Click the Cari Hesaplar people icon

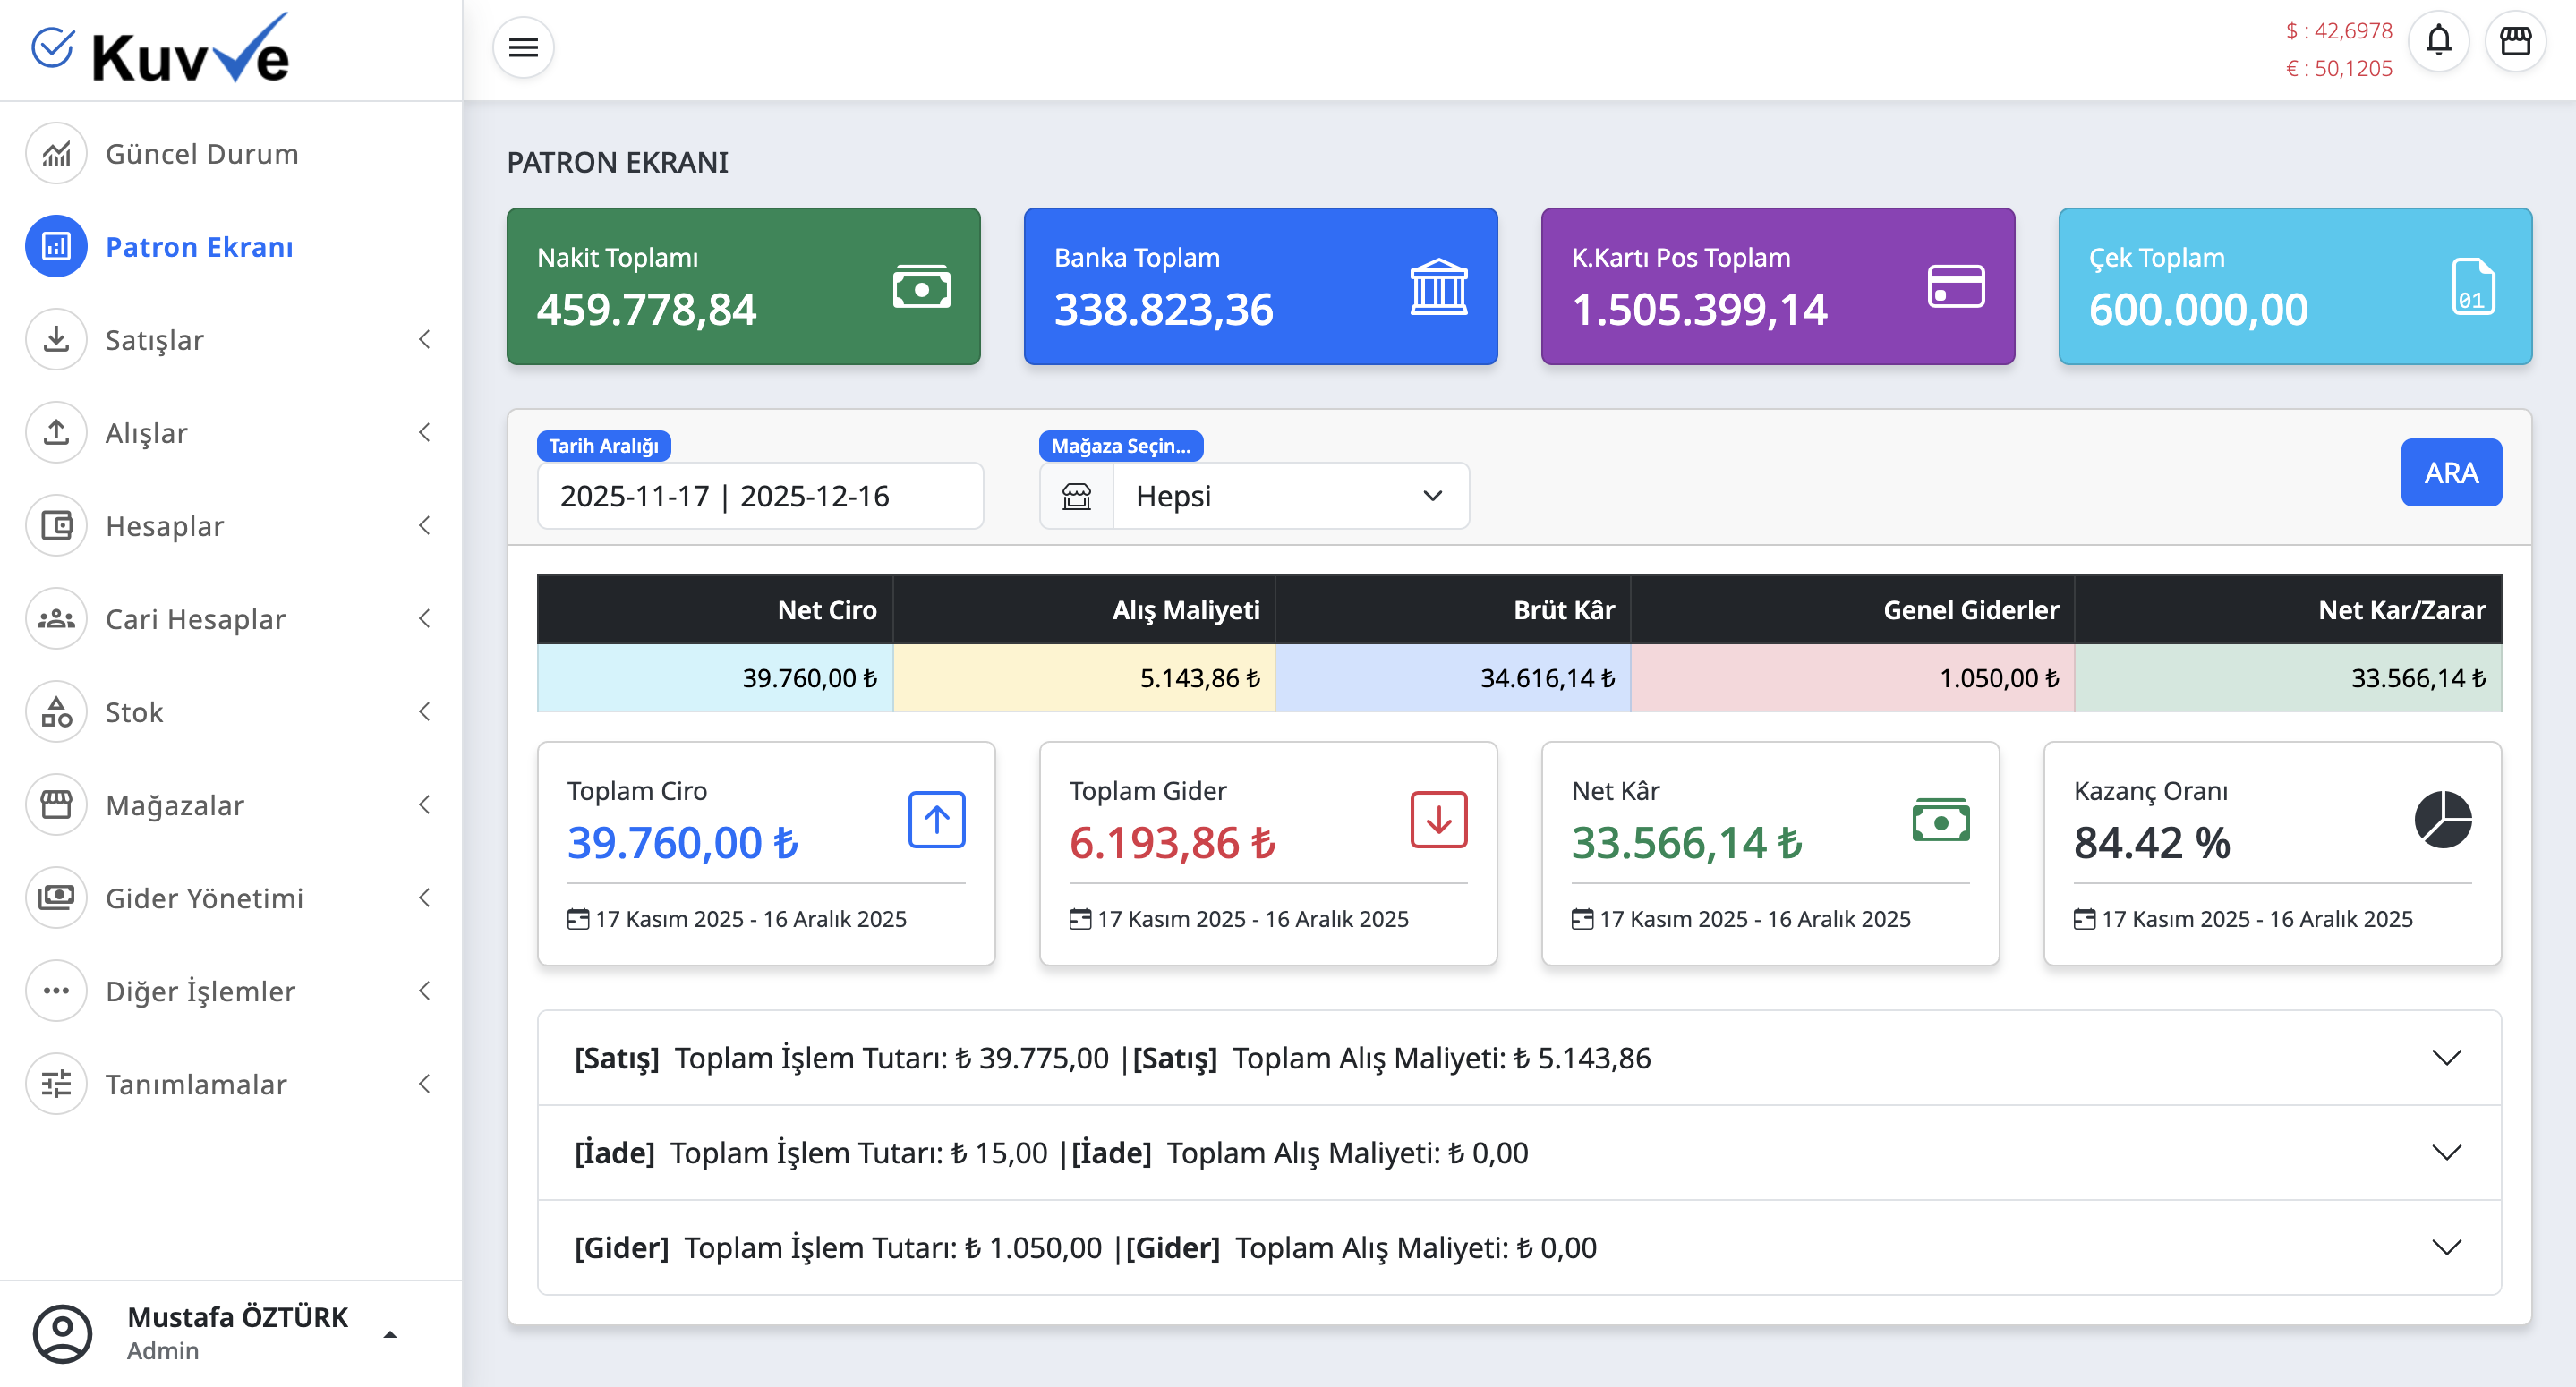(56, 618)
